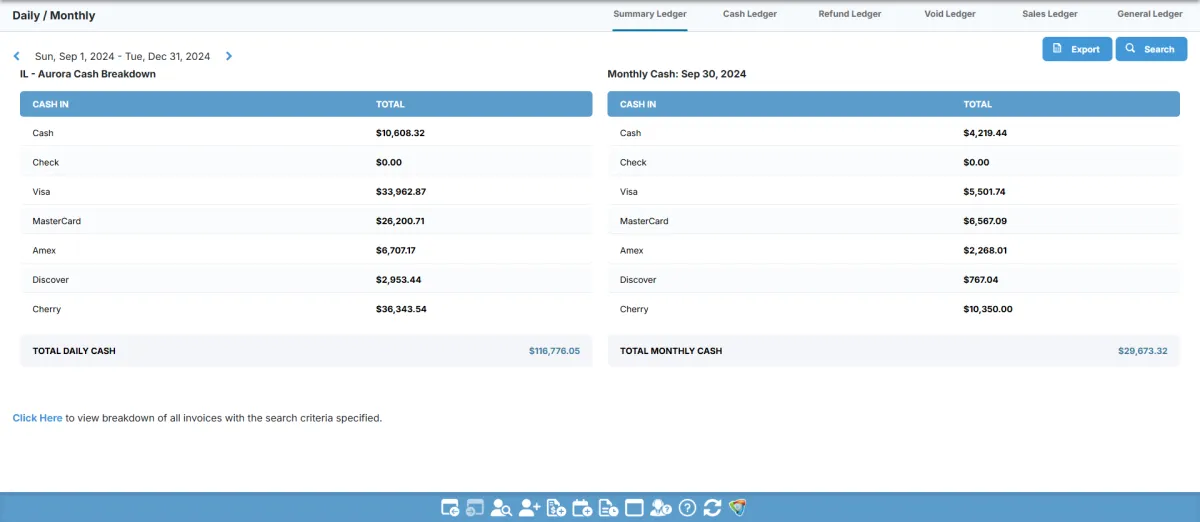Switch to the Void Ledger tab
Screen dimensions: 1200x522
click(x=950, y=14)
